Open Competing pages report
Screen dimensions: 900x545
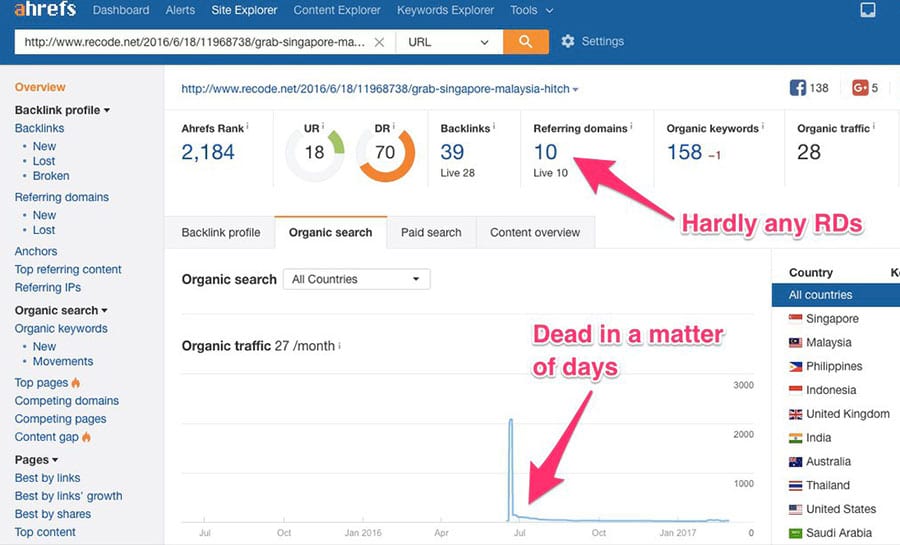pyautogui.click(x=60, y=419)
